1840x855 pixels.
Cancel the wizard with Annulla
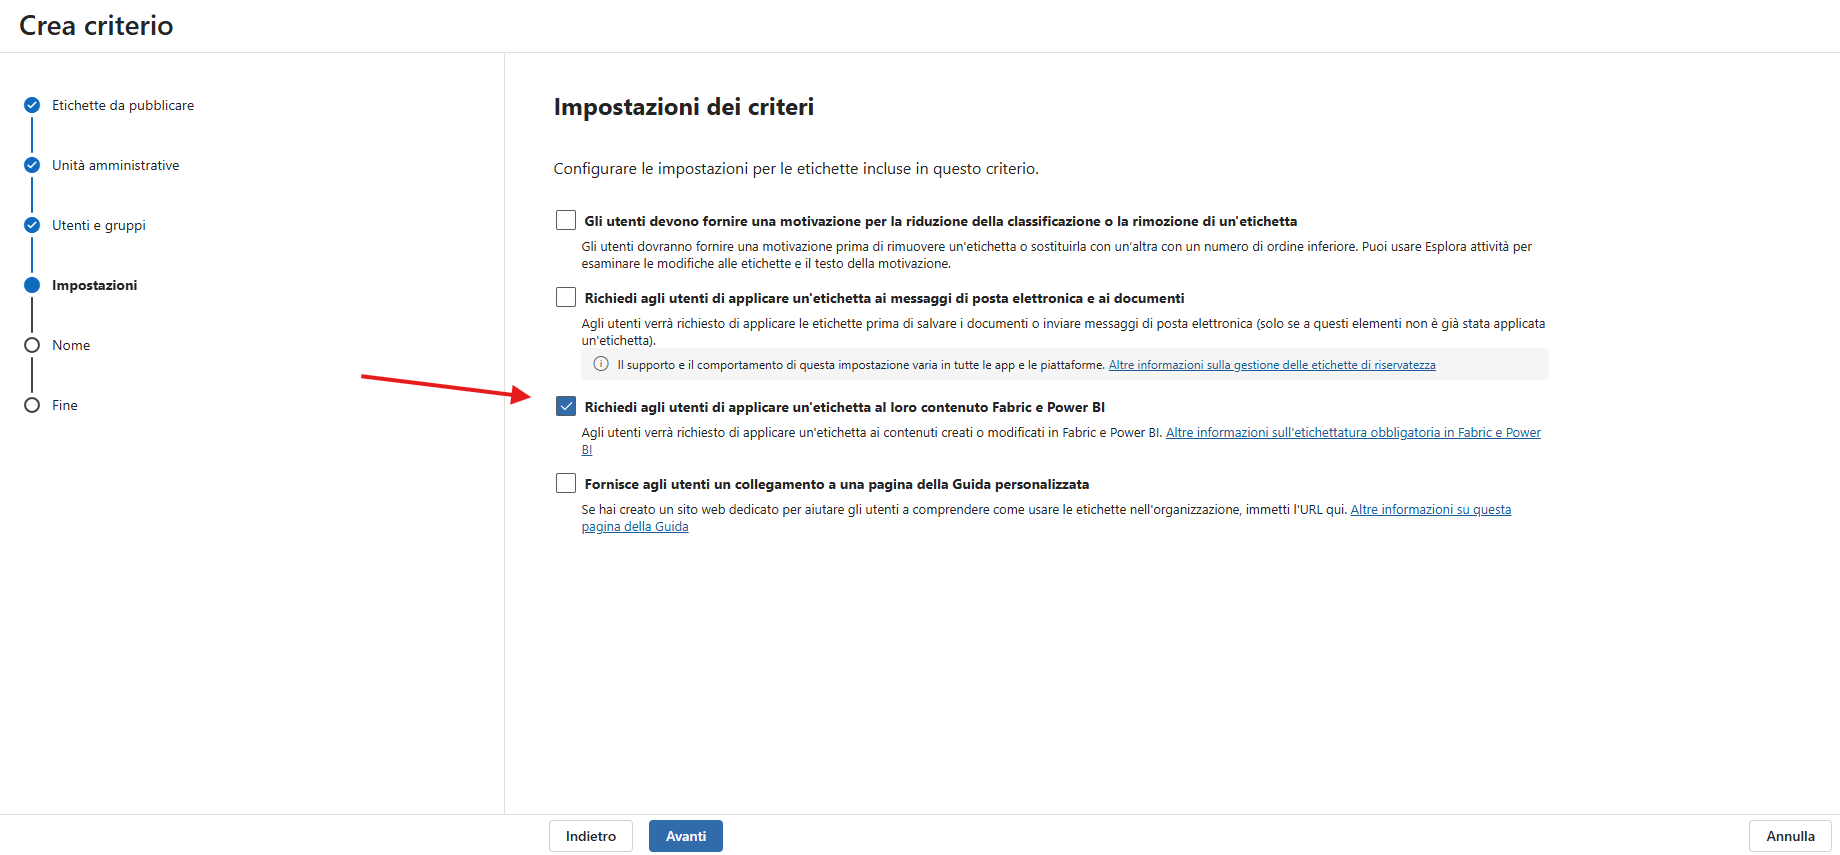(x=1790, y=836)
